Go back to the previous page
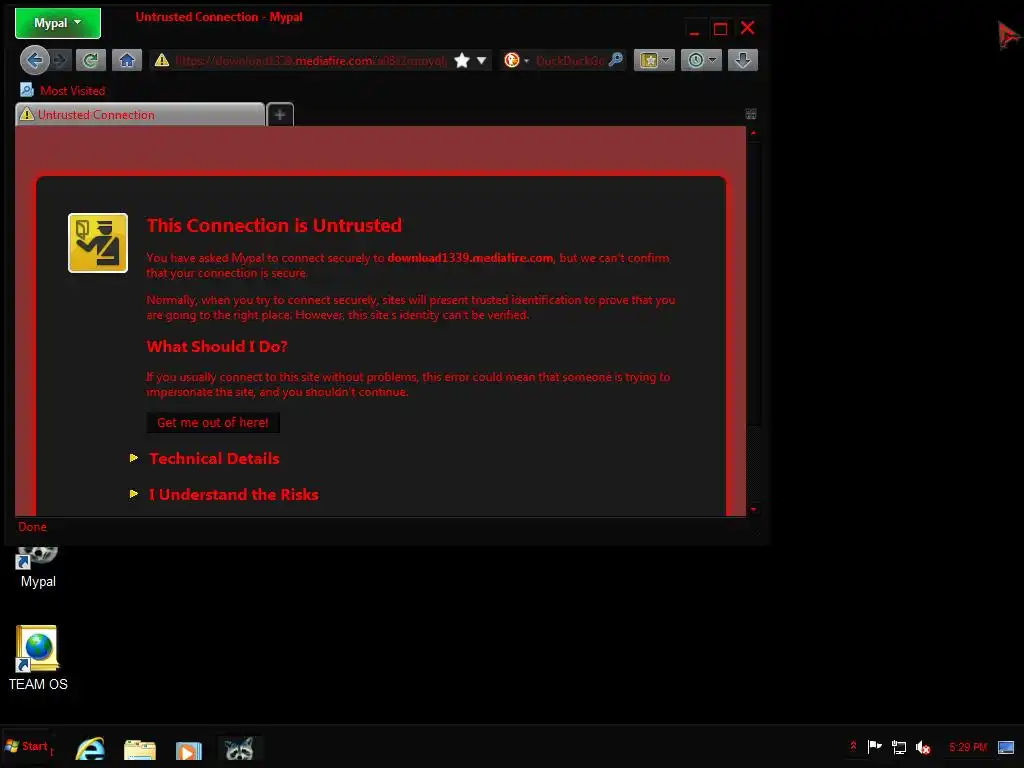 [x=34, y=61]
